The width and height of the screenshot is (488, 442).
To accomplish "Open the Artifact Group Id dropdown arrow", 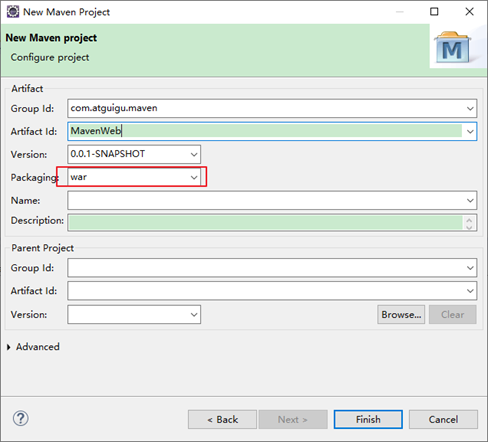I will (470, 108).
